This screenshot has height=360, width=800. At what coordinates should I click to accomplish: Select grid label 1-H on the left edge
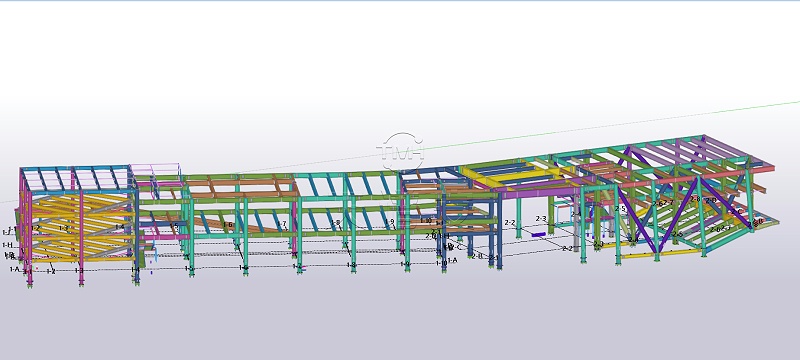click(7, 245)
